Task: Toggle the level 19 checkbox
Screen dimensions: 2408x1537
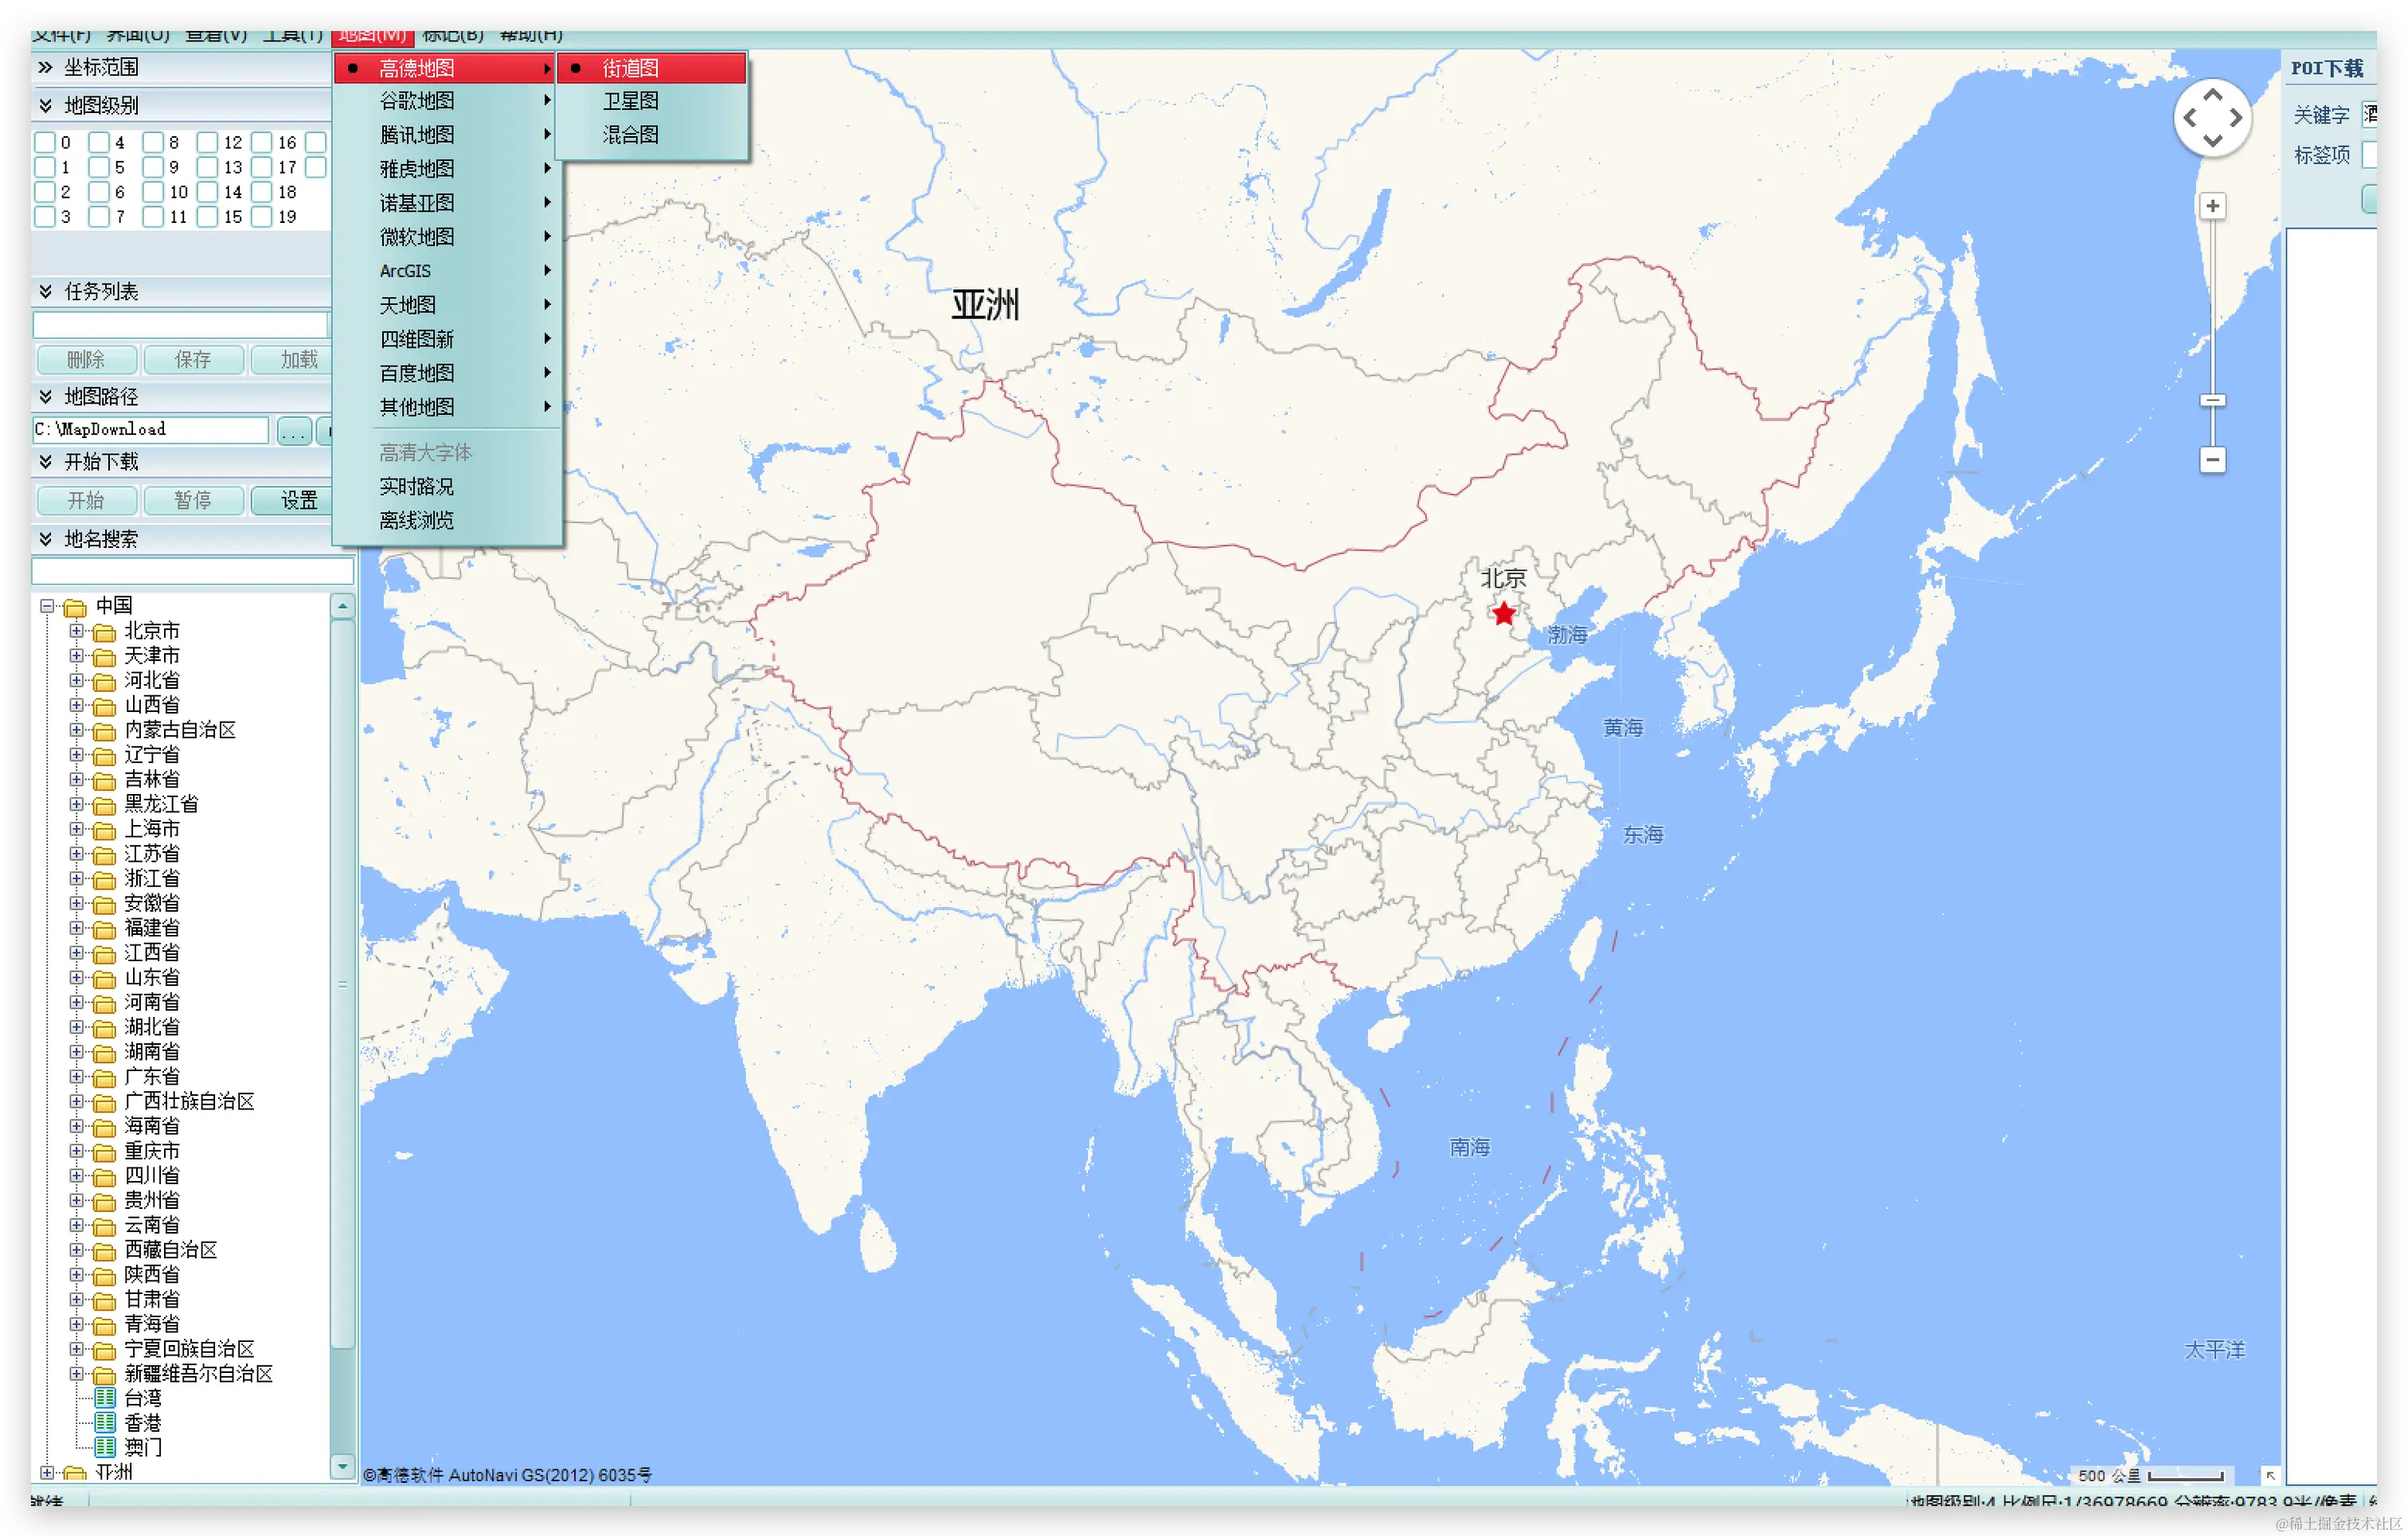Action: tap(261, 216)
